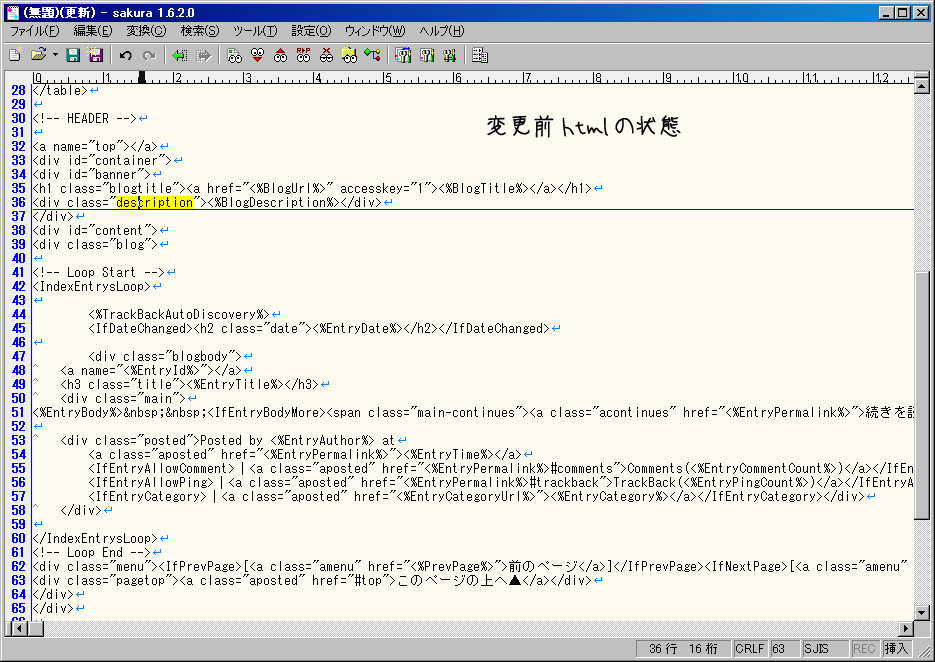Click the SJIS encoding status entry

(x=823, y=648)
